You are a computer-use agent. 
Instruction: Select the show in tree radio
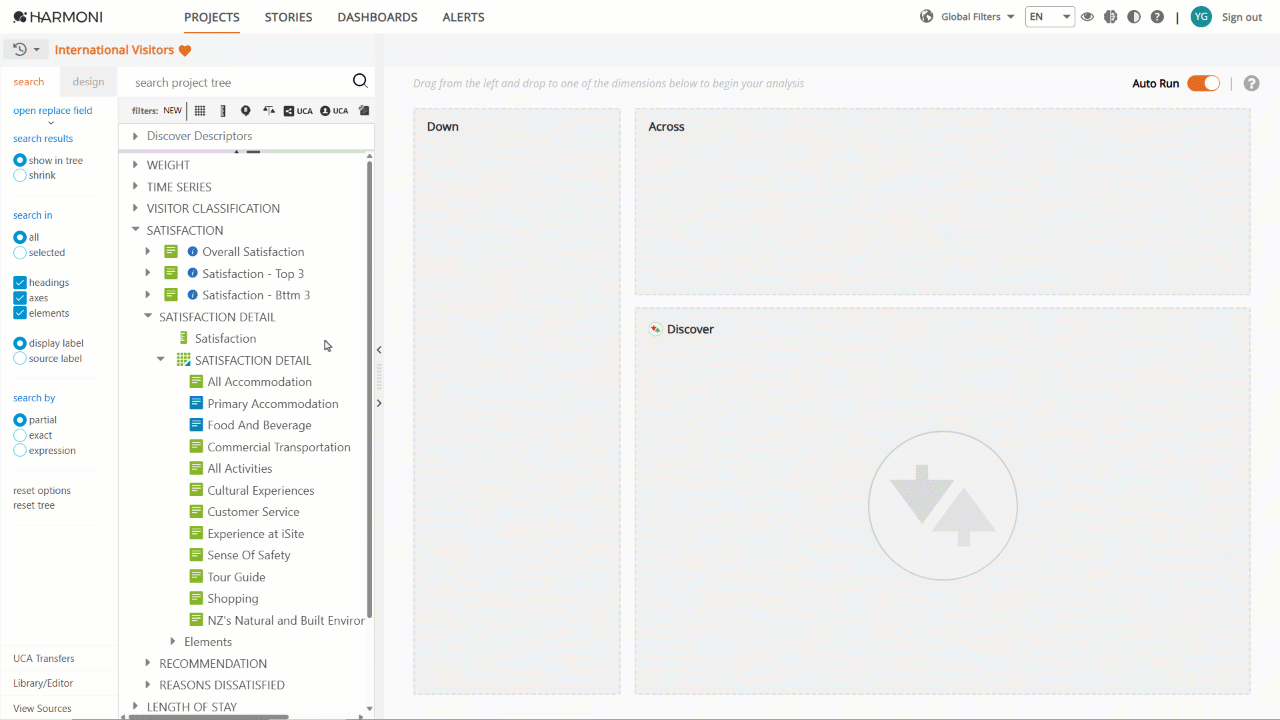pyautogui.click(x=20, y=160)
